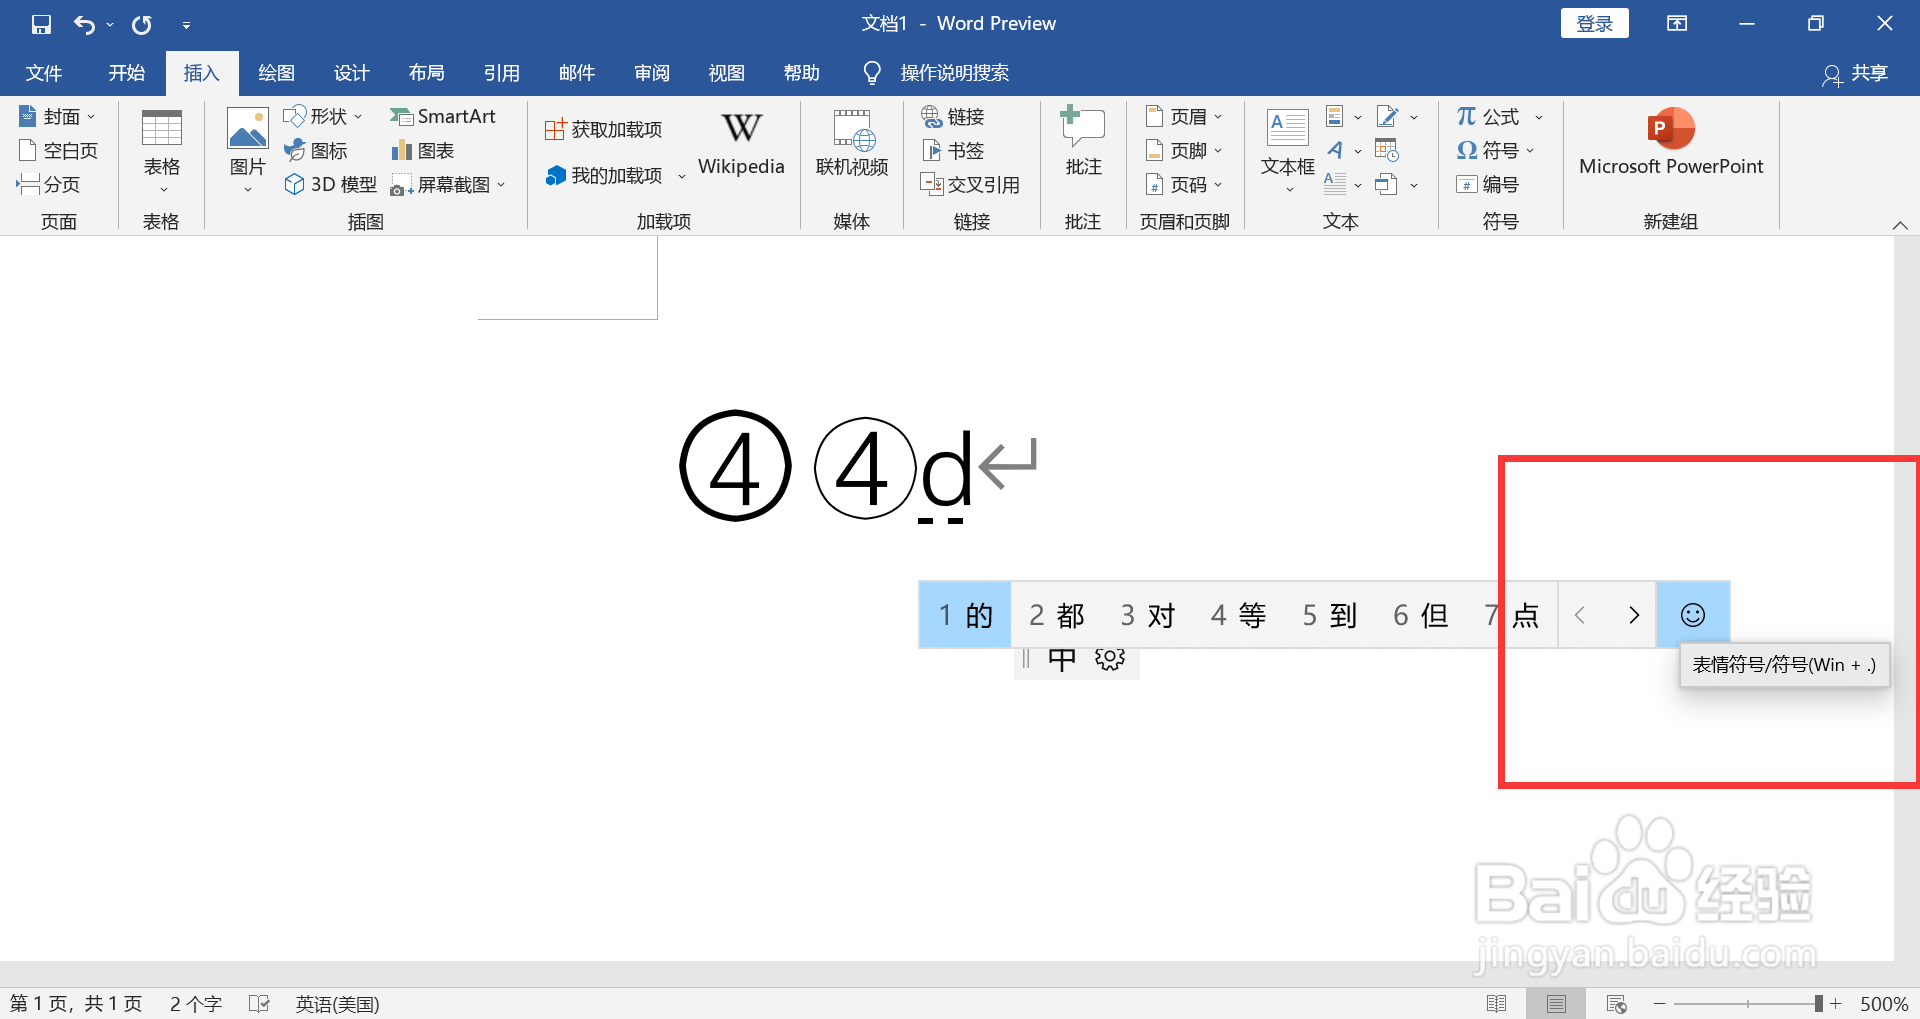Image resolution: width=1920 pixels, height=1019 pixels.
Task: Insert a bookmark with 书签
Action: (x=952, y=150)
